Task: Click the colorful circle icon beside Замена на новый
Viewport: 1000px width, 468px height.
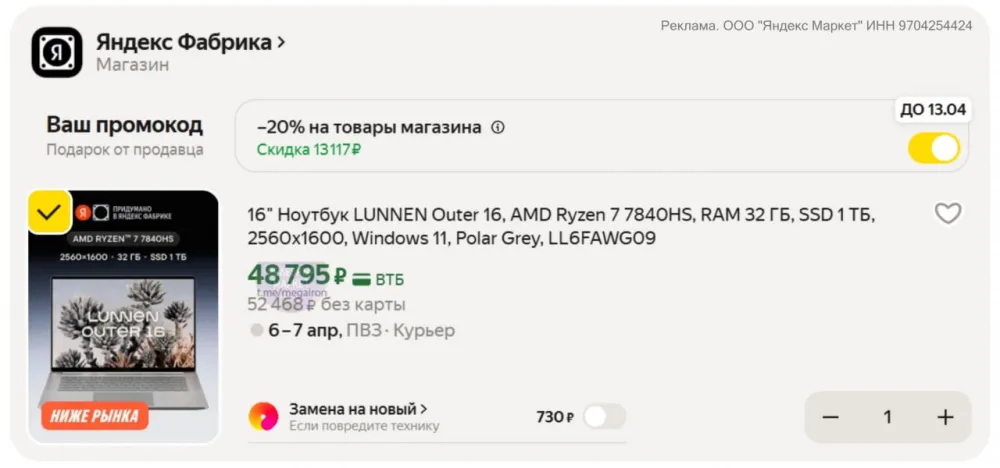Action: 263,416
